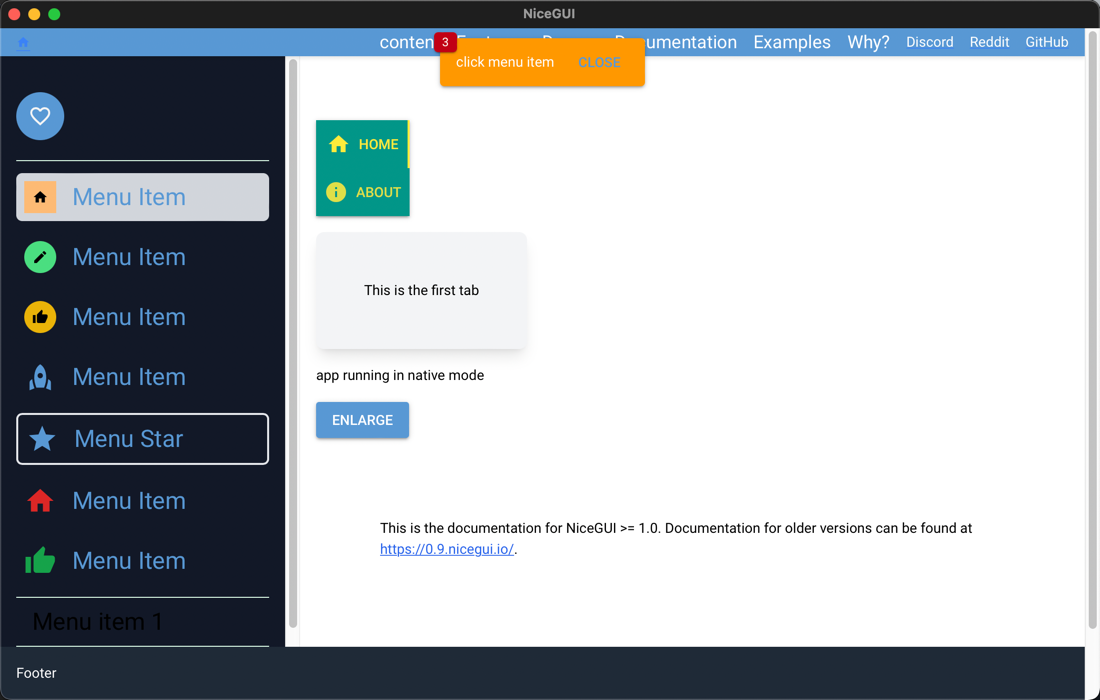Dismiss notification with CLOSE button
This screenshot has width=1100, height=700.
point(599,62)
